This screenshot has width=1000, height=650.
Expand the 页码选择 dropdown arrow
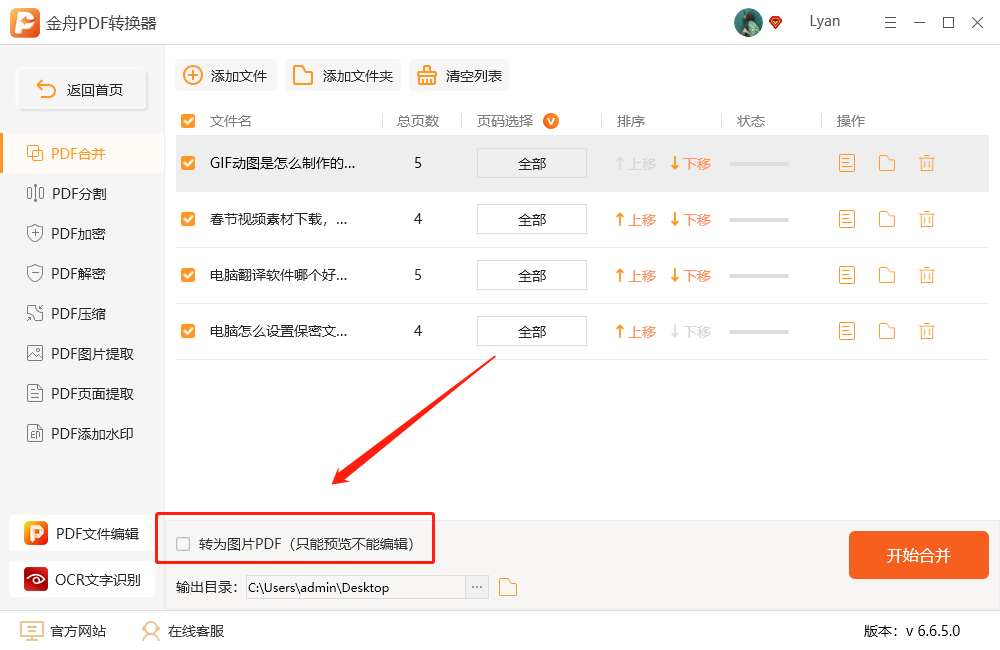point(551,120)
